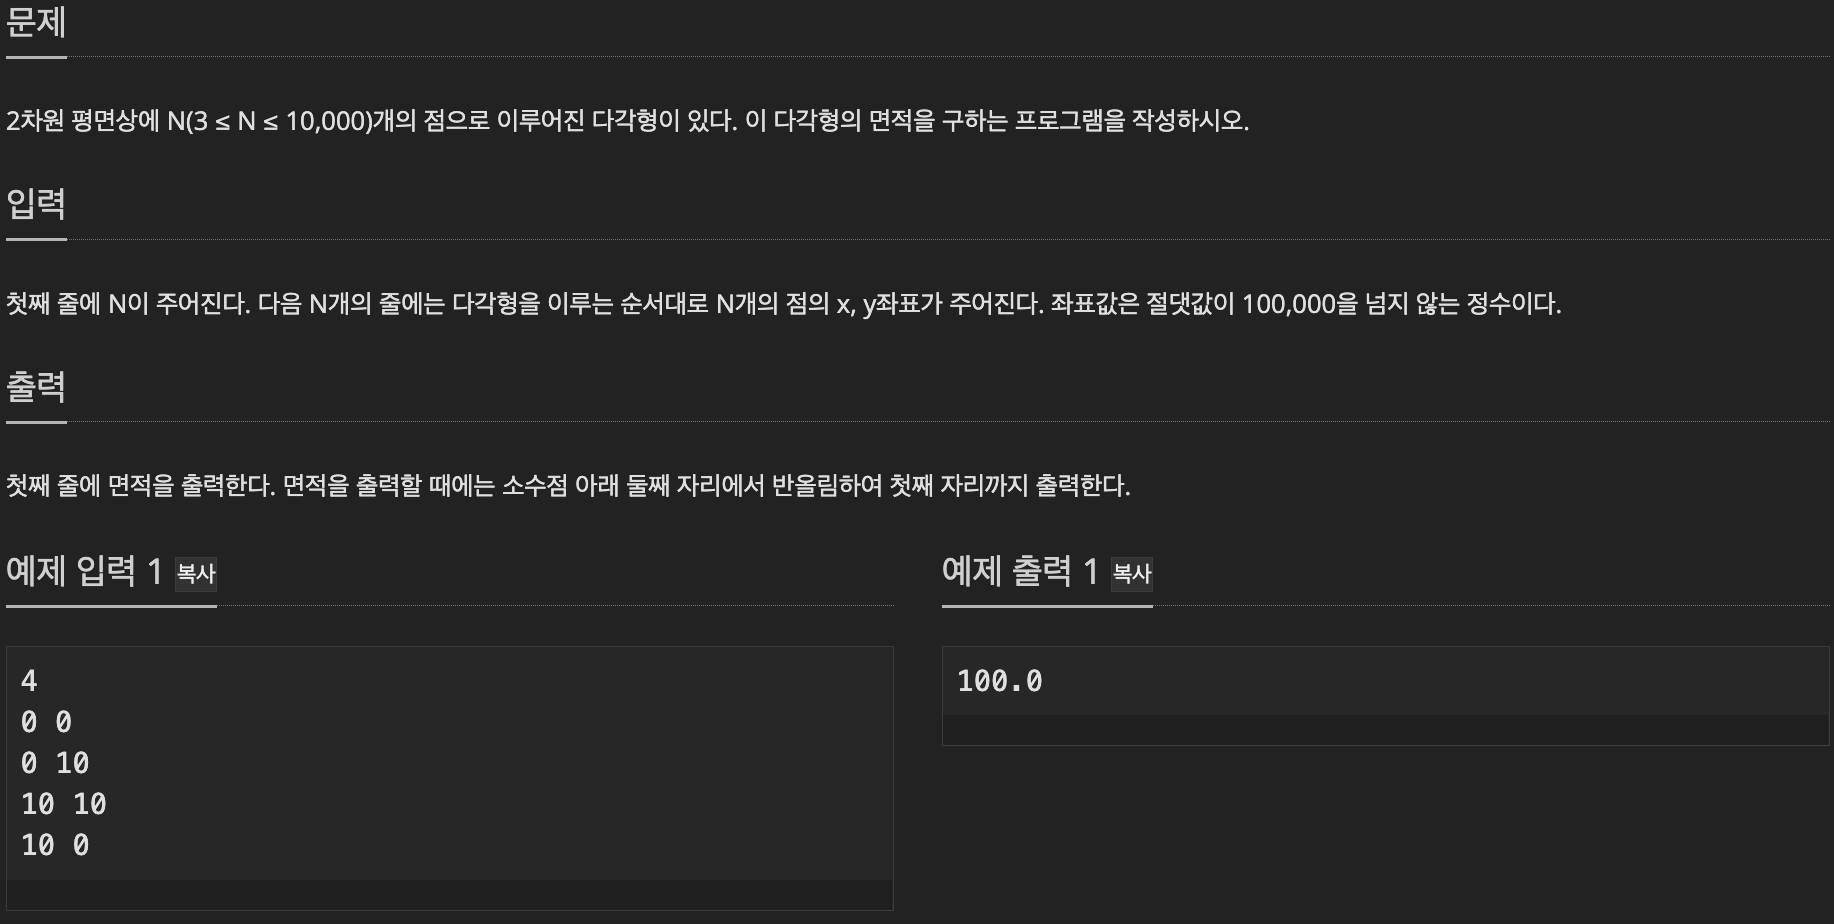The image size is (1834, 924).
Task: Select the 예제 출력 1 heading text
Action: (1020, 571)
